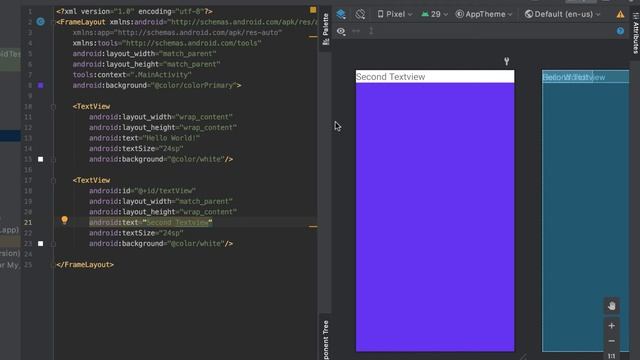Image resolution: width=640 pixels, height=360 pixels.
Task: Collapse the second TextView fold marker on line 17
Action: click(53, 180)
